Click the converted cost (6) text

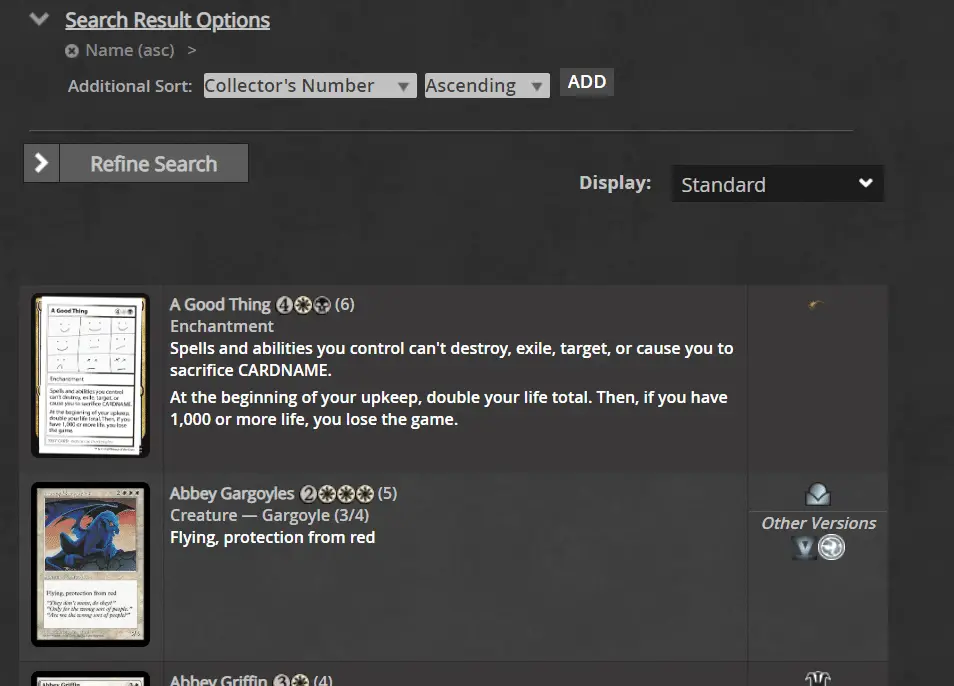tap(344, 304)
